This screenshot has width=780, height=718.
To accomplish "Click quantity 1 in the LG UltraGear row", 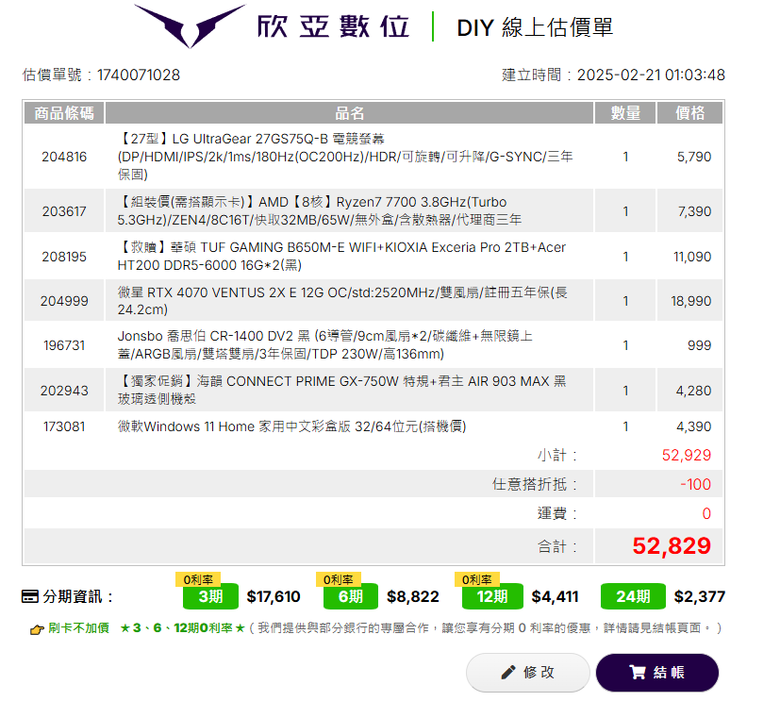I will click(x=625, y=157).
